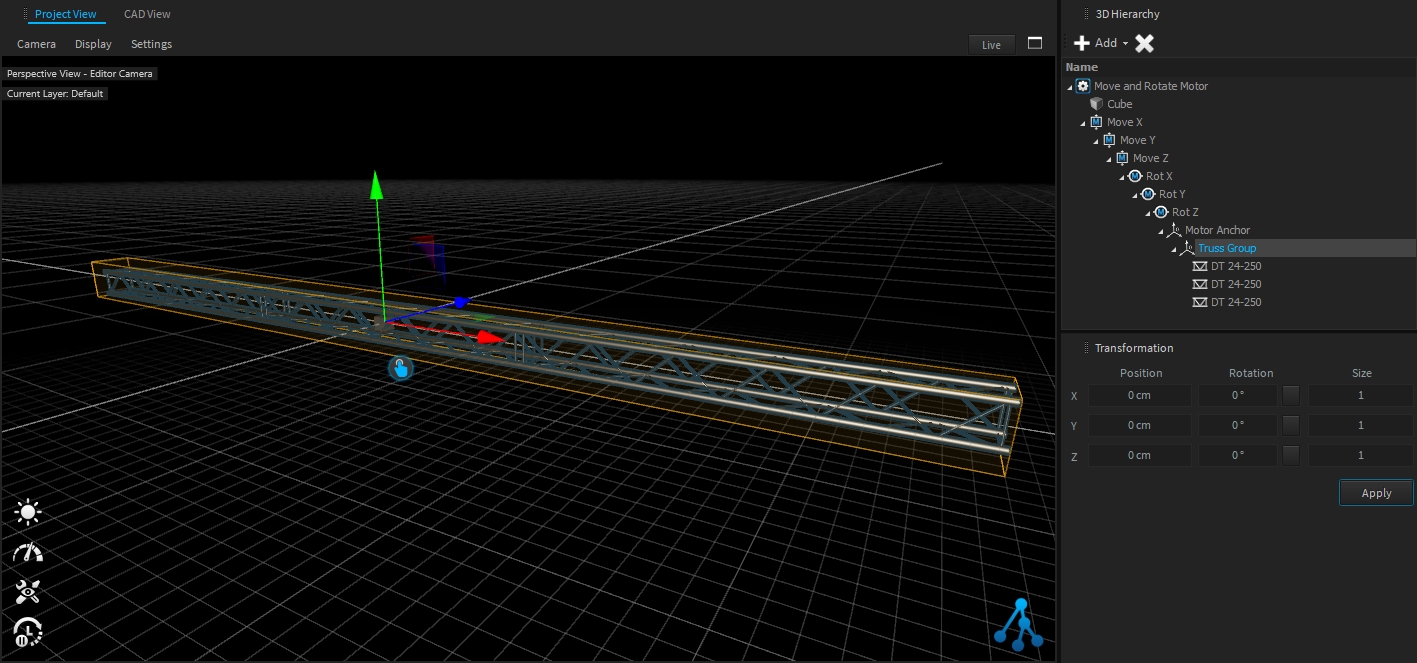This screenshot has width=1417, height=663.
Task: Open the wrench and eye visibility tools icon
Action: [28, 592]
